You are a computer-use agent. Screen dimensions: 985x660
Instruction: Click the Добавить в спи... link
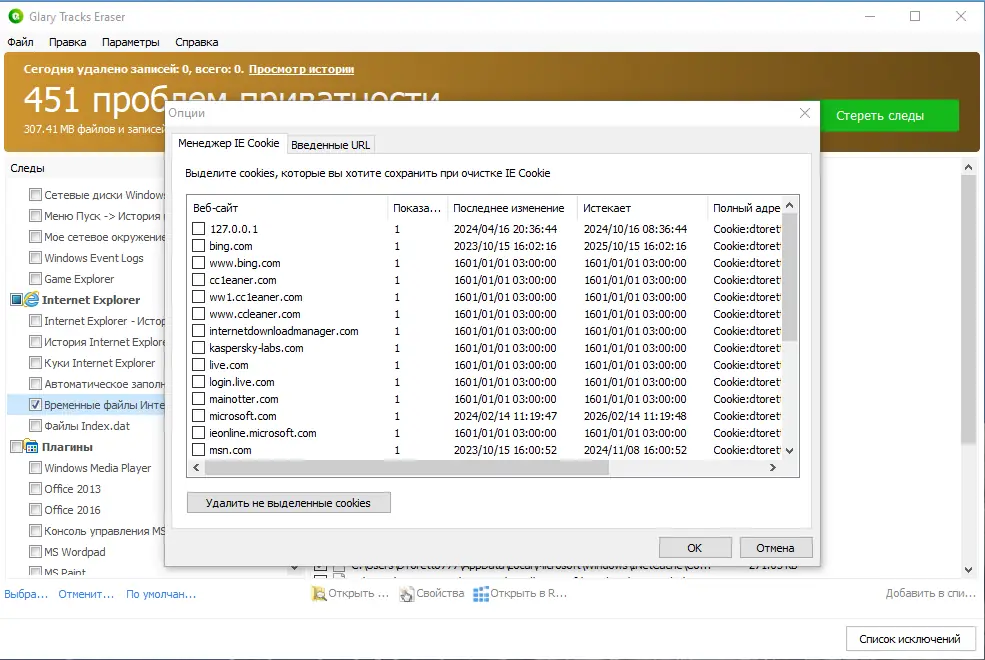click(931, 593)
